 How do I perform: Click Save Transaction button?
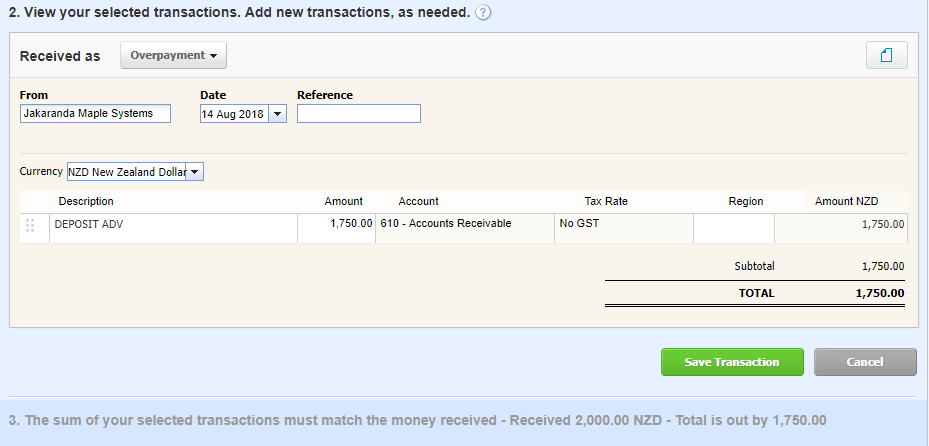732,362
